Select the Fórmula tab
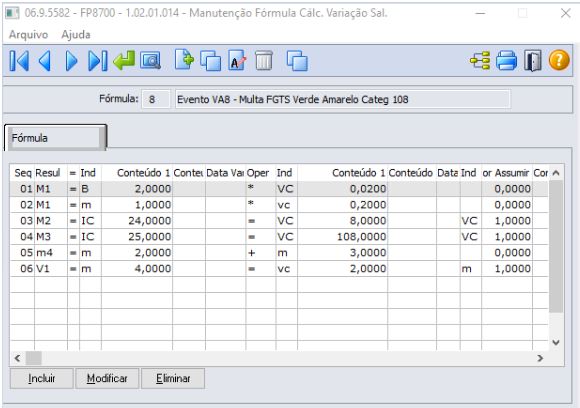The width and height of the screenshot is (580, 408). coord(55,138)
